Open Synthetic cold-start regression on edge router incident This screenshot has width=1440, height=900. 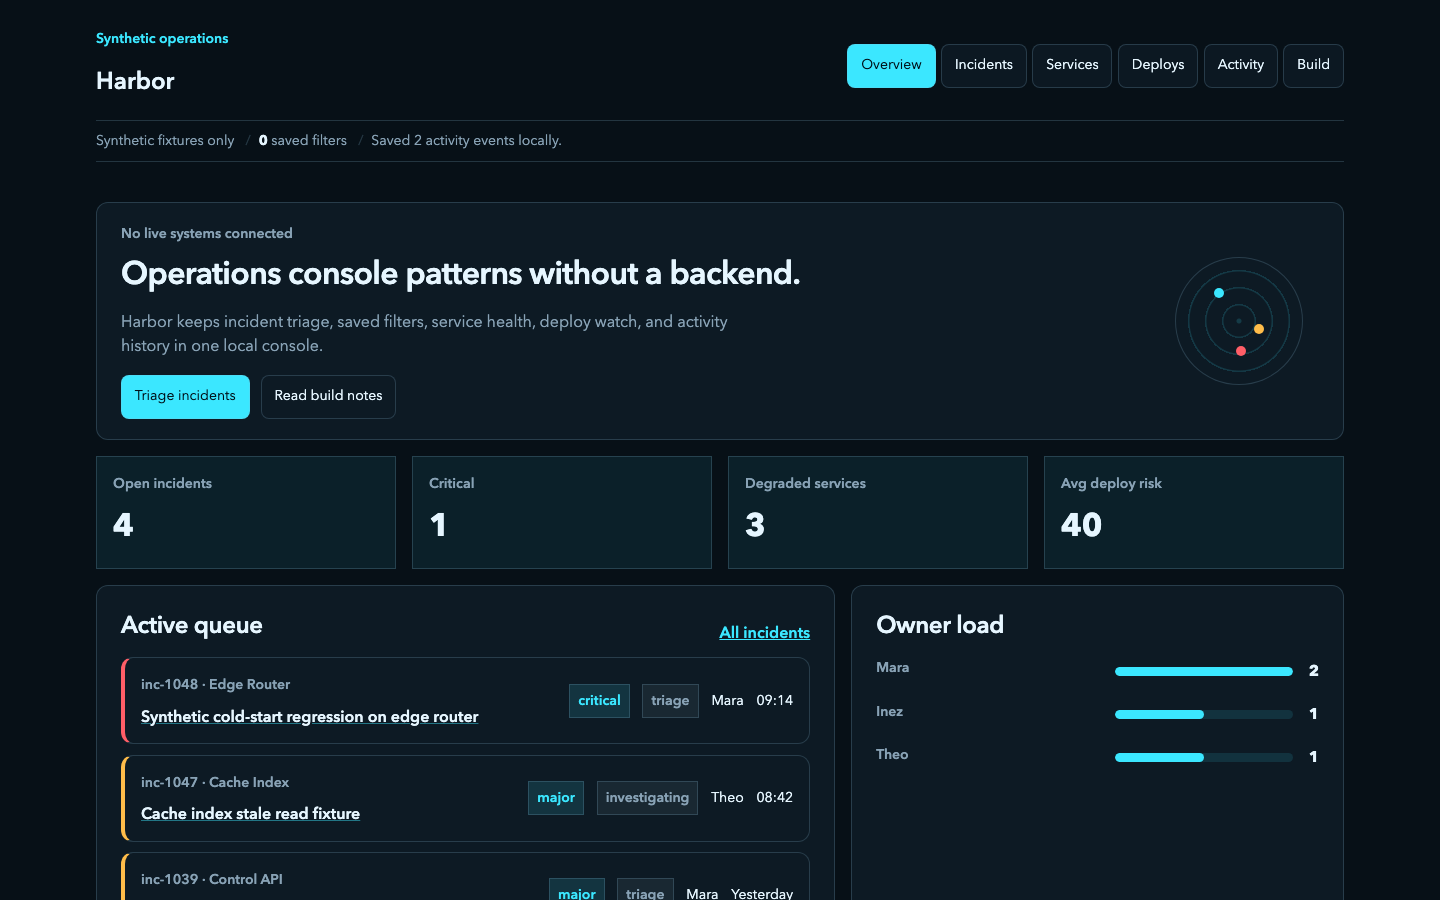pyautogui.click(x=310, y=717)
